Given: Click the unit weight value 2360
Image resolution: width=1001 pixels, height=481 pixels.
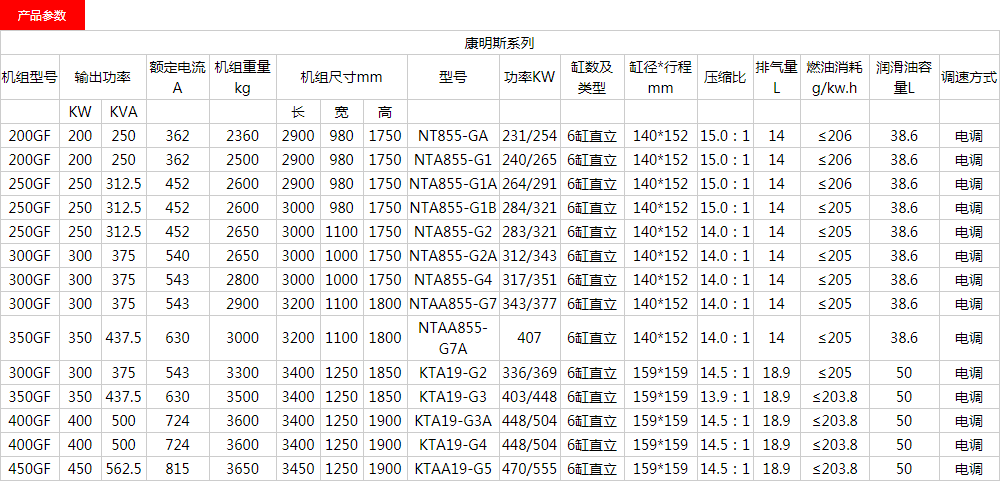Looking at the screenshot, I should point(242,136).
